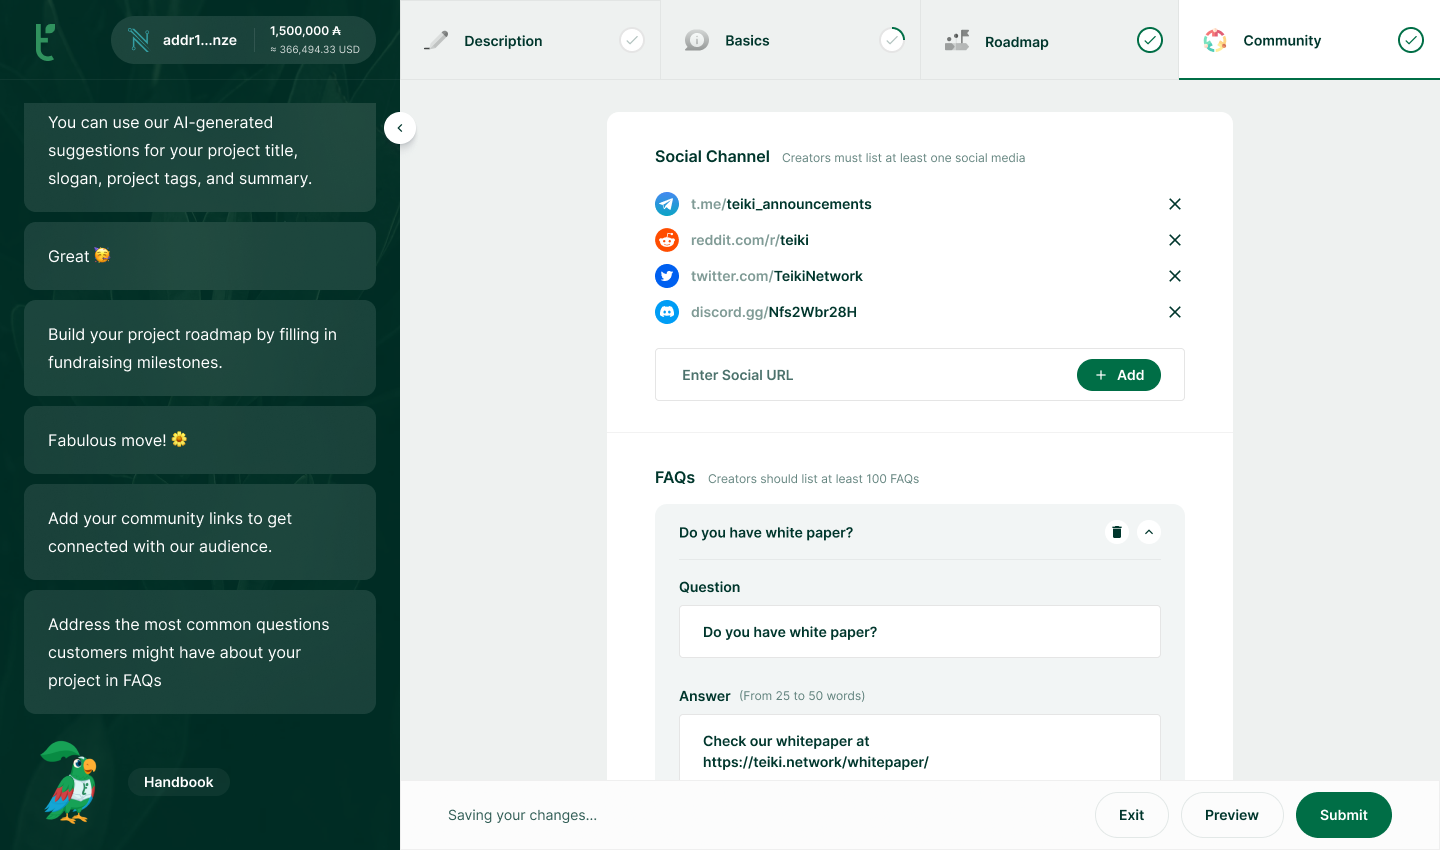Click the parrot mascot icon

tap(70, 782)
